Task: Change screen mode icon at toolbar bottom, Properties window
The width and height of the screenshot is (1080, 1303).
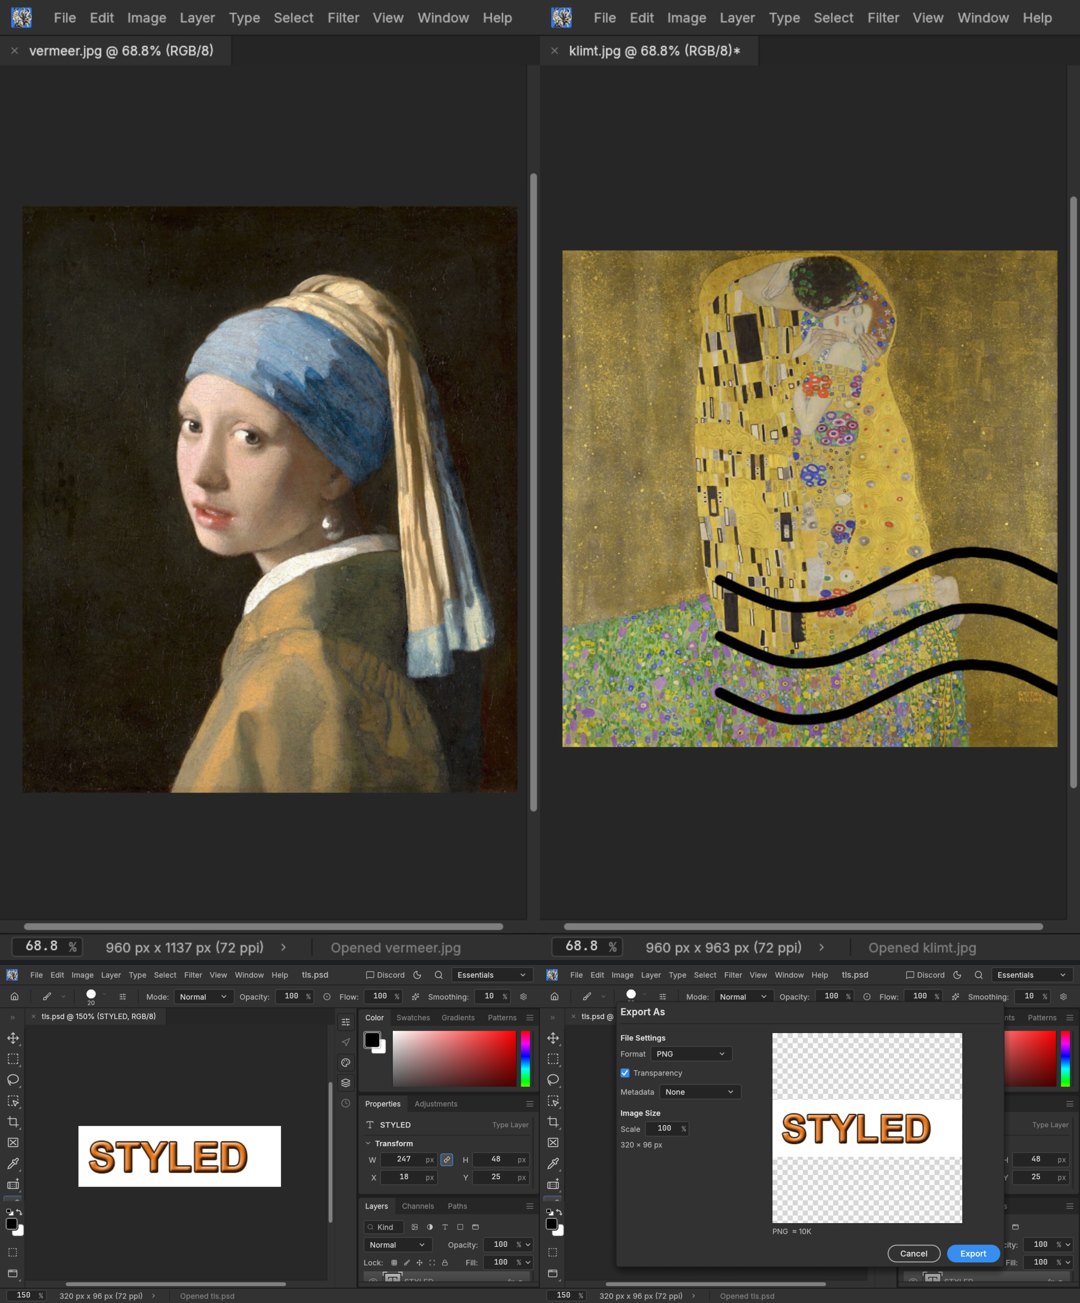Action: click(x=13, y=1273)
